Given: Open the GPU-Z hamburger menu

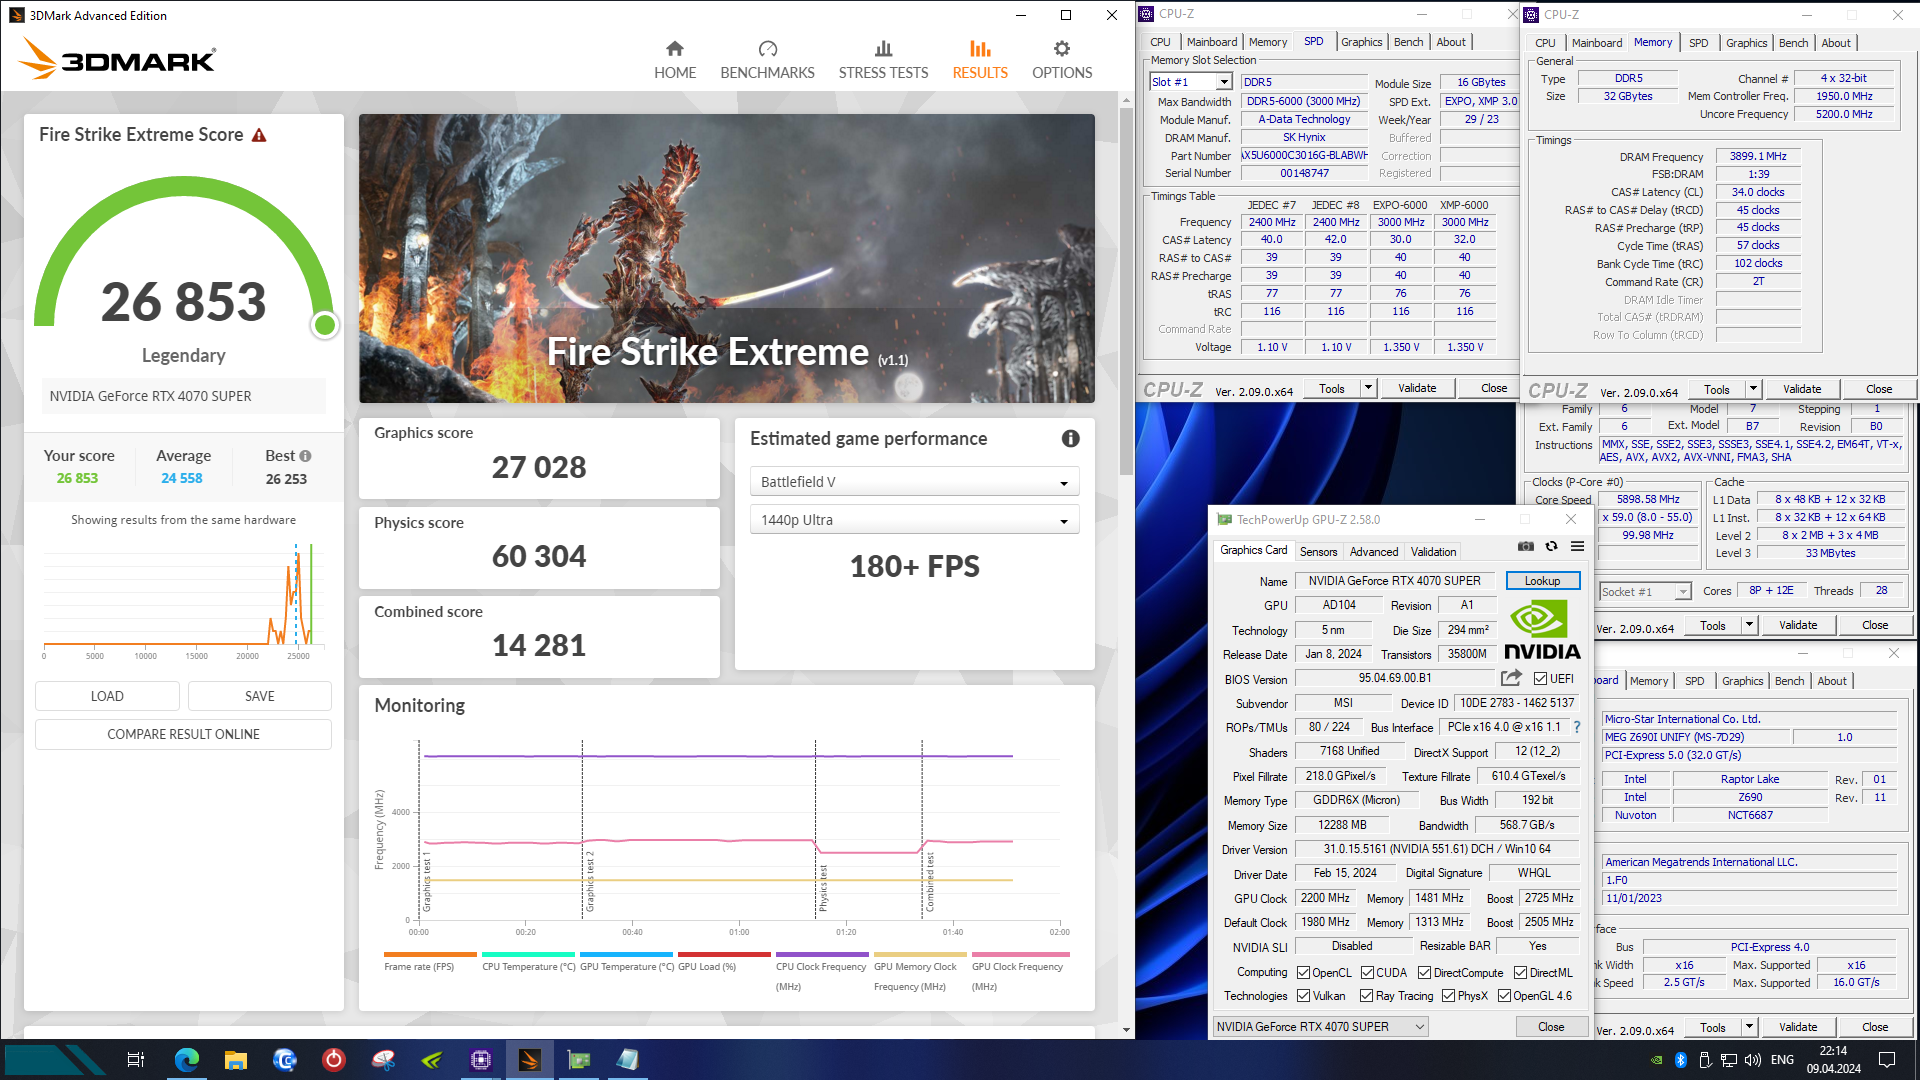Looking at the screenshot, I should 1577,546.
